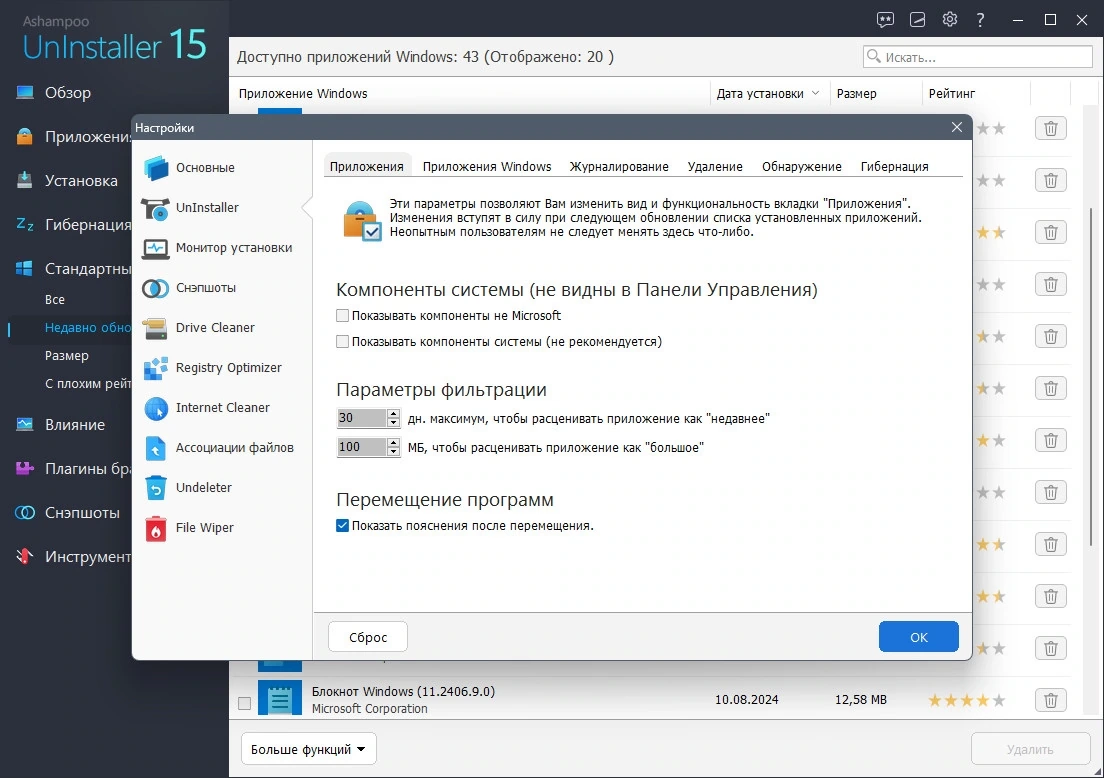Click the Гибернация Zz icon in sidebar

25,225
